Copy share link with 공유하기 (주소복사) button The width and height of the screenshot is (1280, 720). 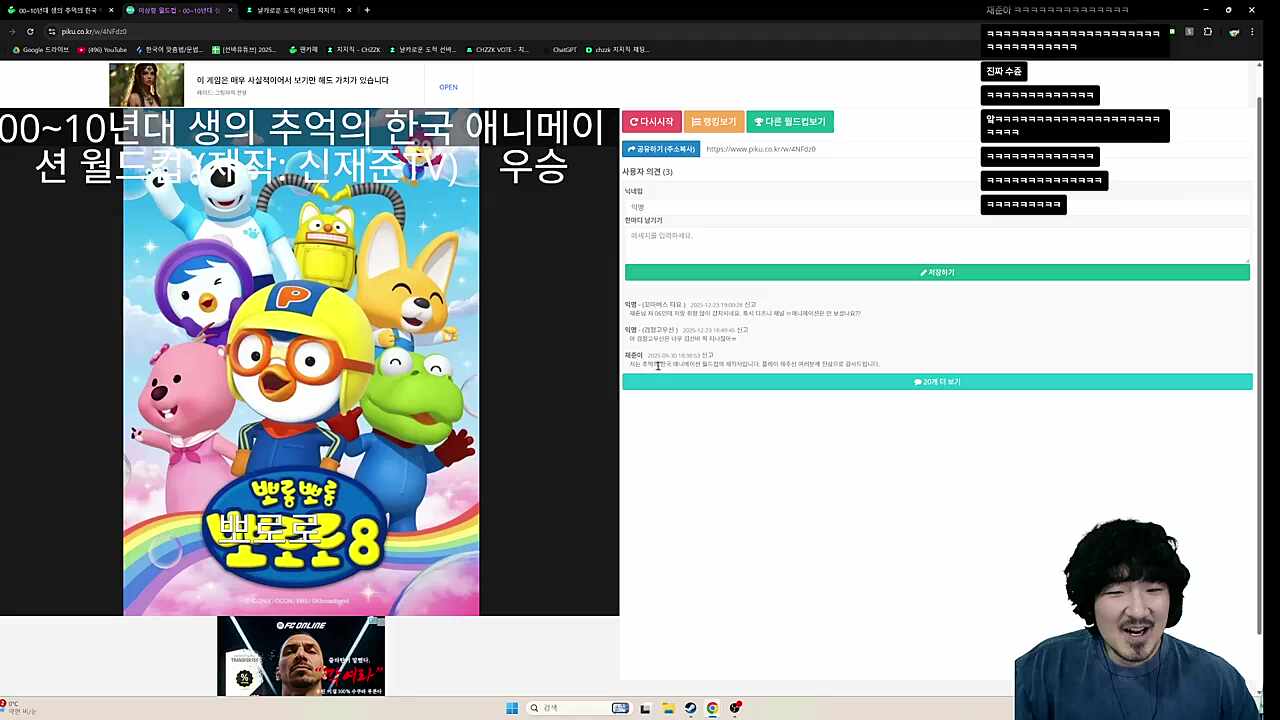661,149
